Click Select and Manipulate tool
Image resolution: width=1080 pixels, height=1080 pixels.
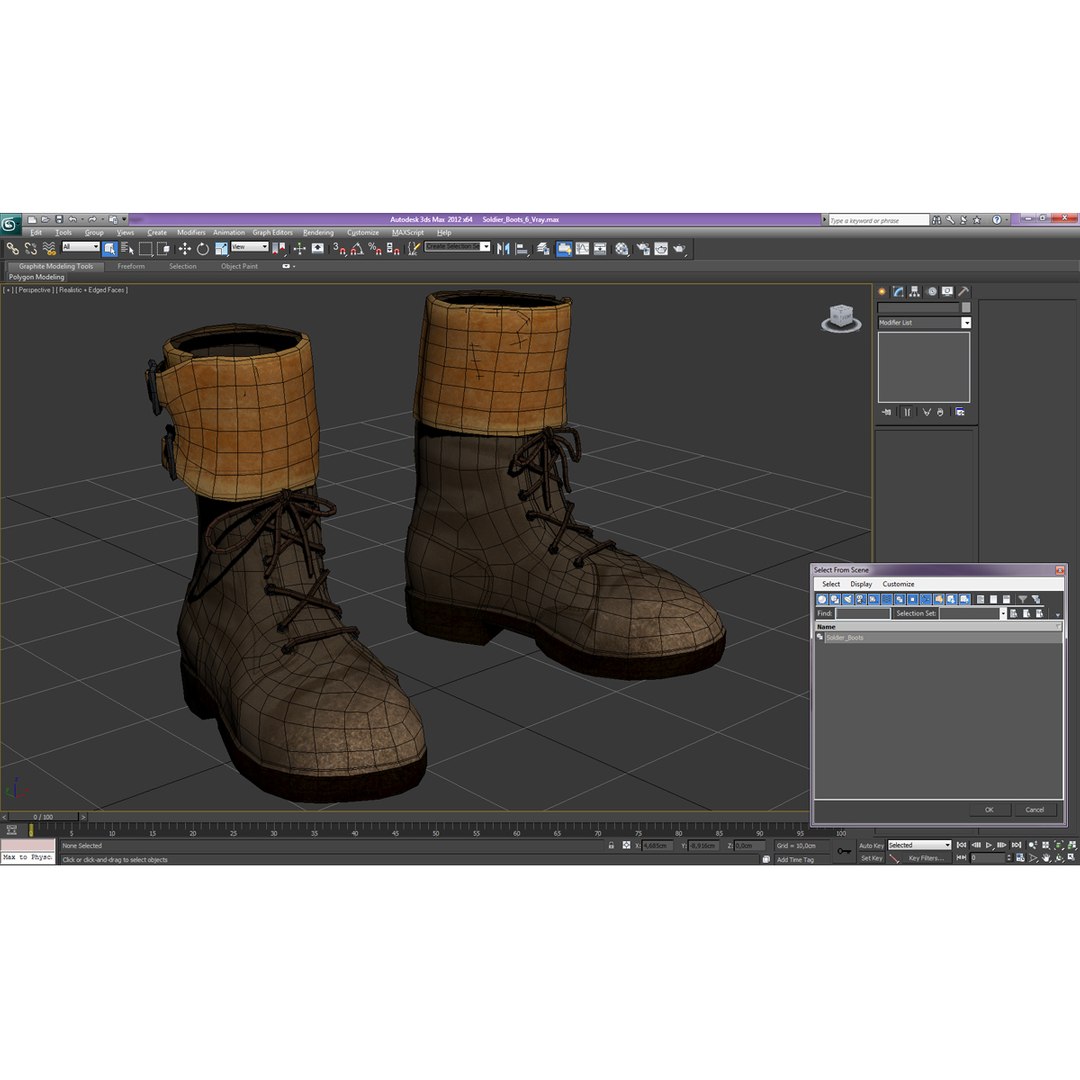299,249
